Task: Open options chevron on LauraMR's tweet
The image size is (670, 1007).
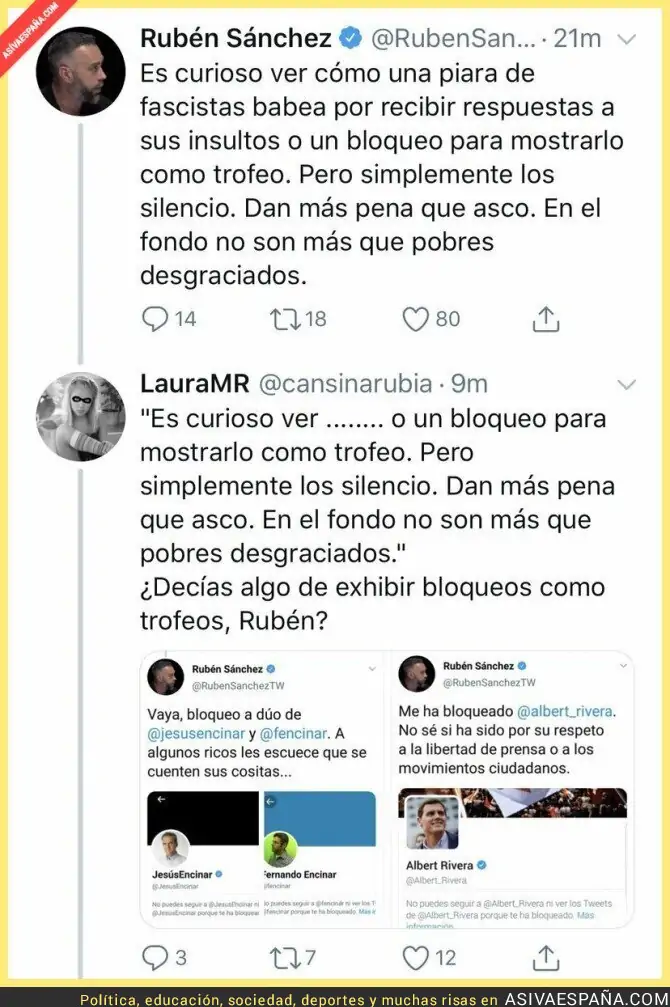Action: (x=626, y=385)
